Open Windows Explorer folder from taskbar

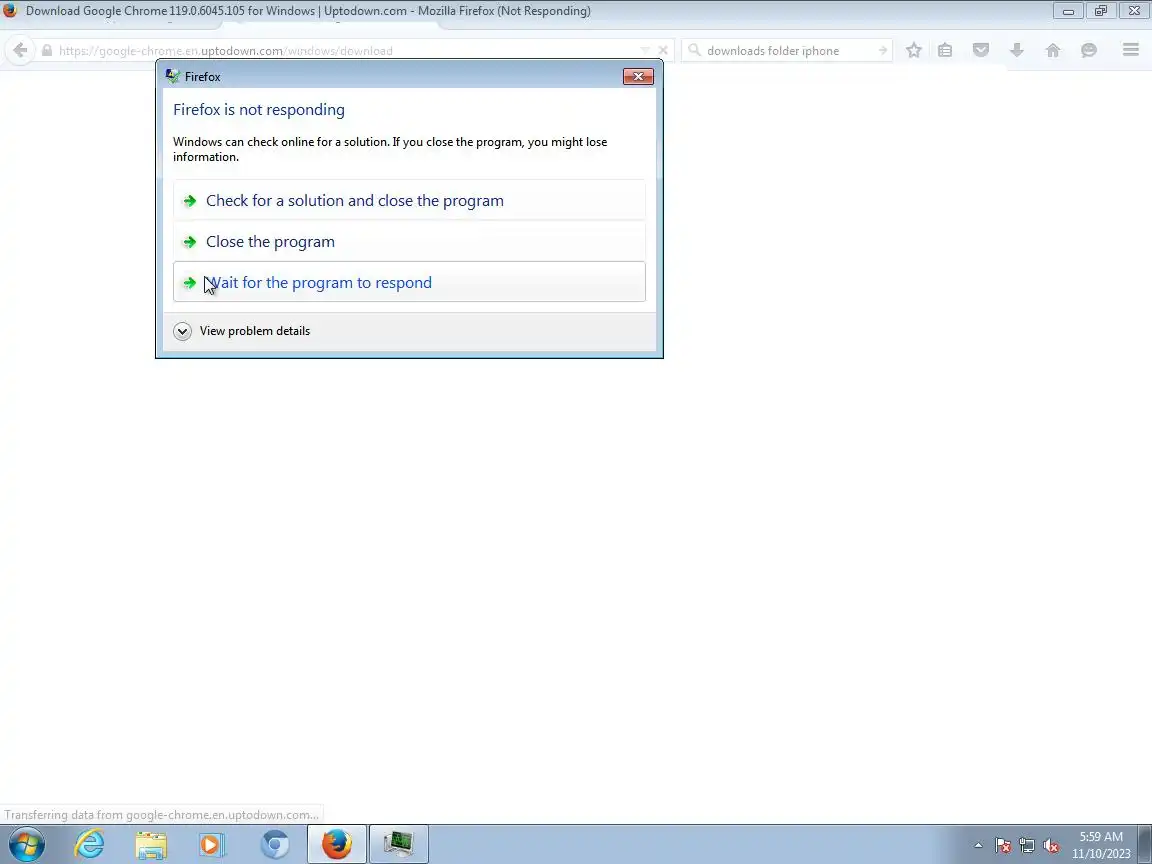pos(151,844)
